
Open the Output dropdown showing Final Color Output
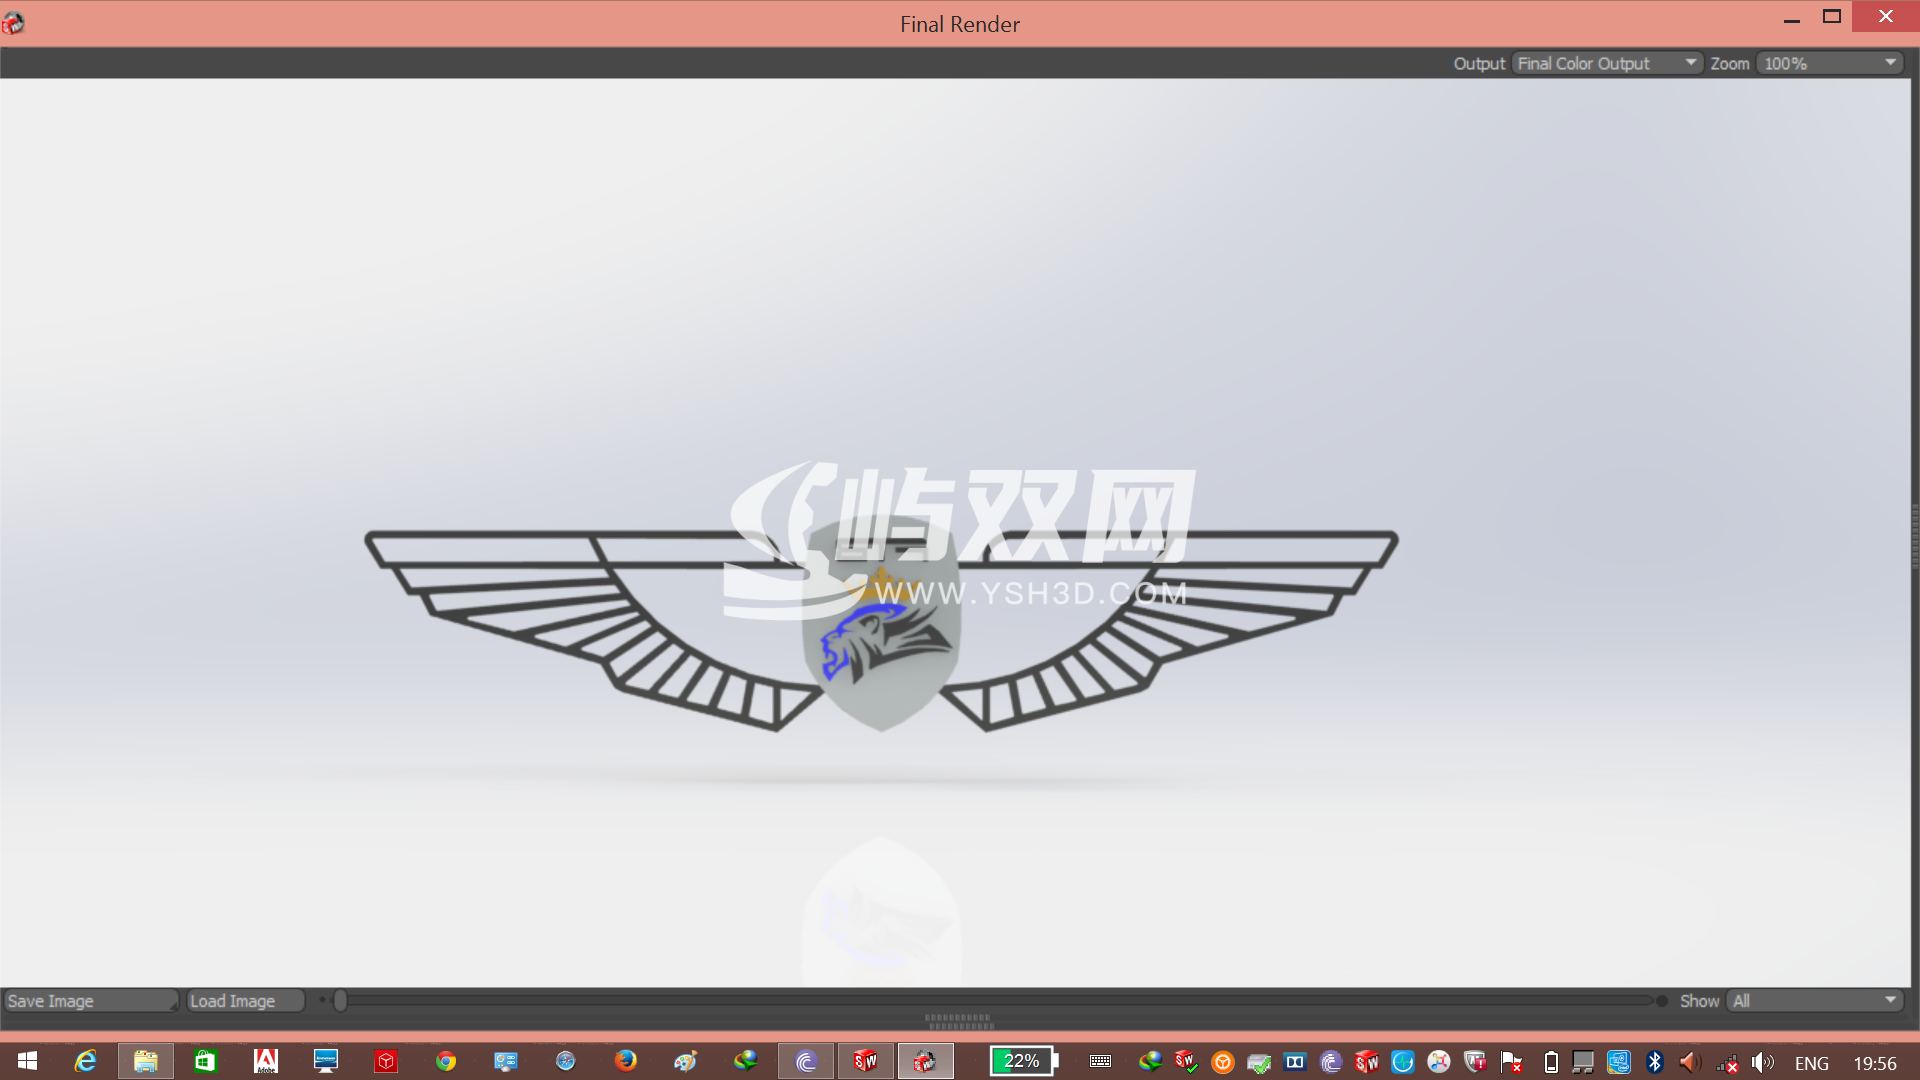(1606, 63)
